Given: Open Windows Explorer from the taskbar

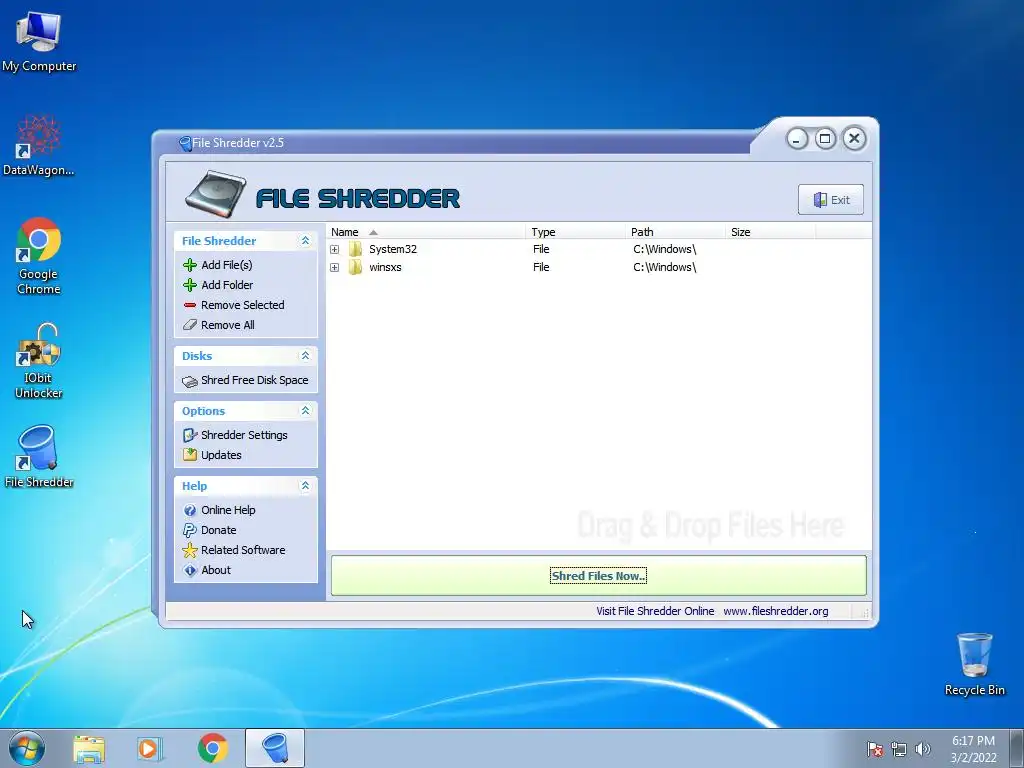Looking at the screenshot, I should tap(89, 748).
